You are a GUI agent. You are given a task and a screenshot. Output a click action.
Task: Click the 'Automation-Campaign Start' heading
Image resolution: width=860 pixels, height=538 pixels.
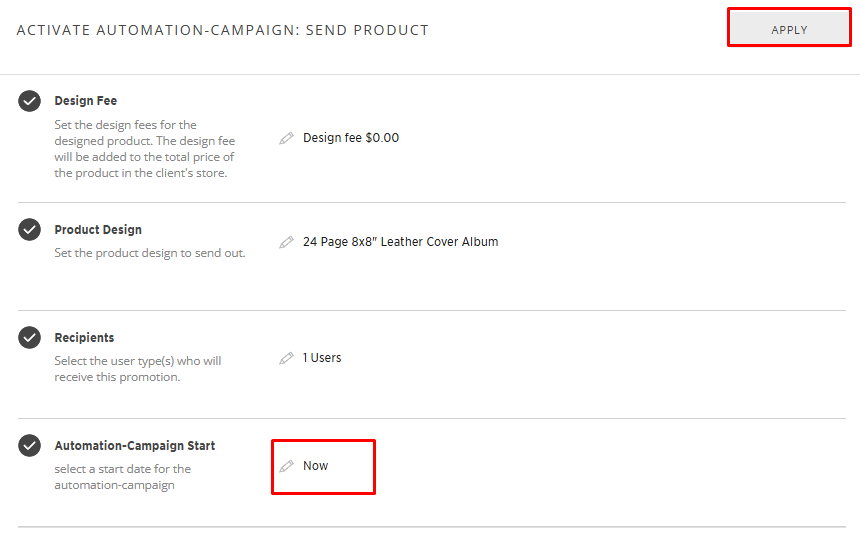tap(135, 446)
